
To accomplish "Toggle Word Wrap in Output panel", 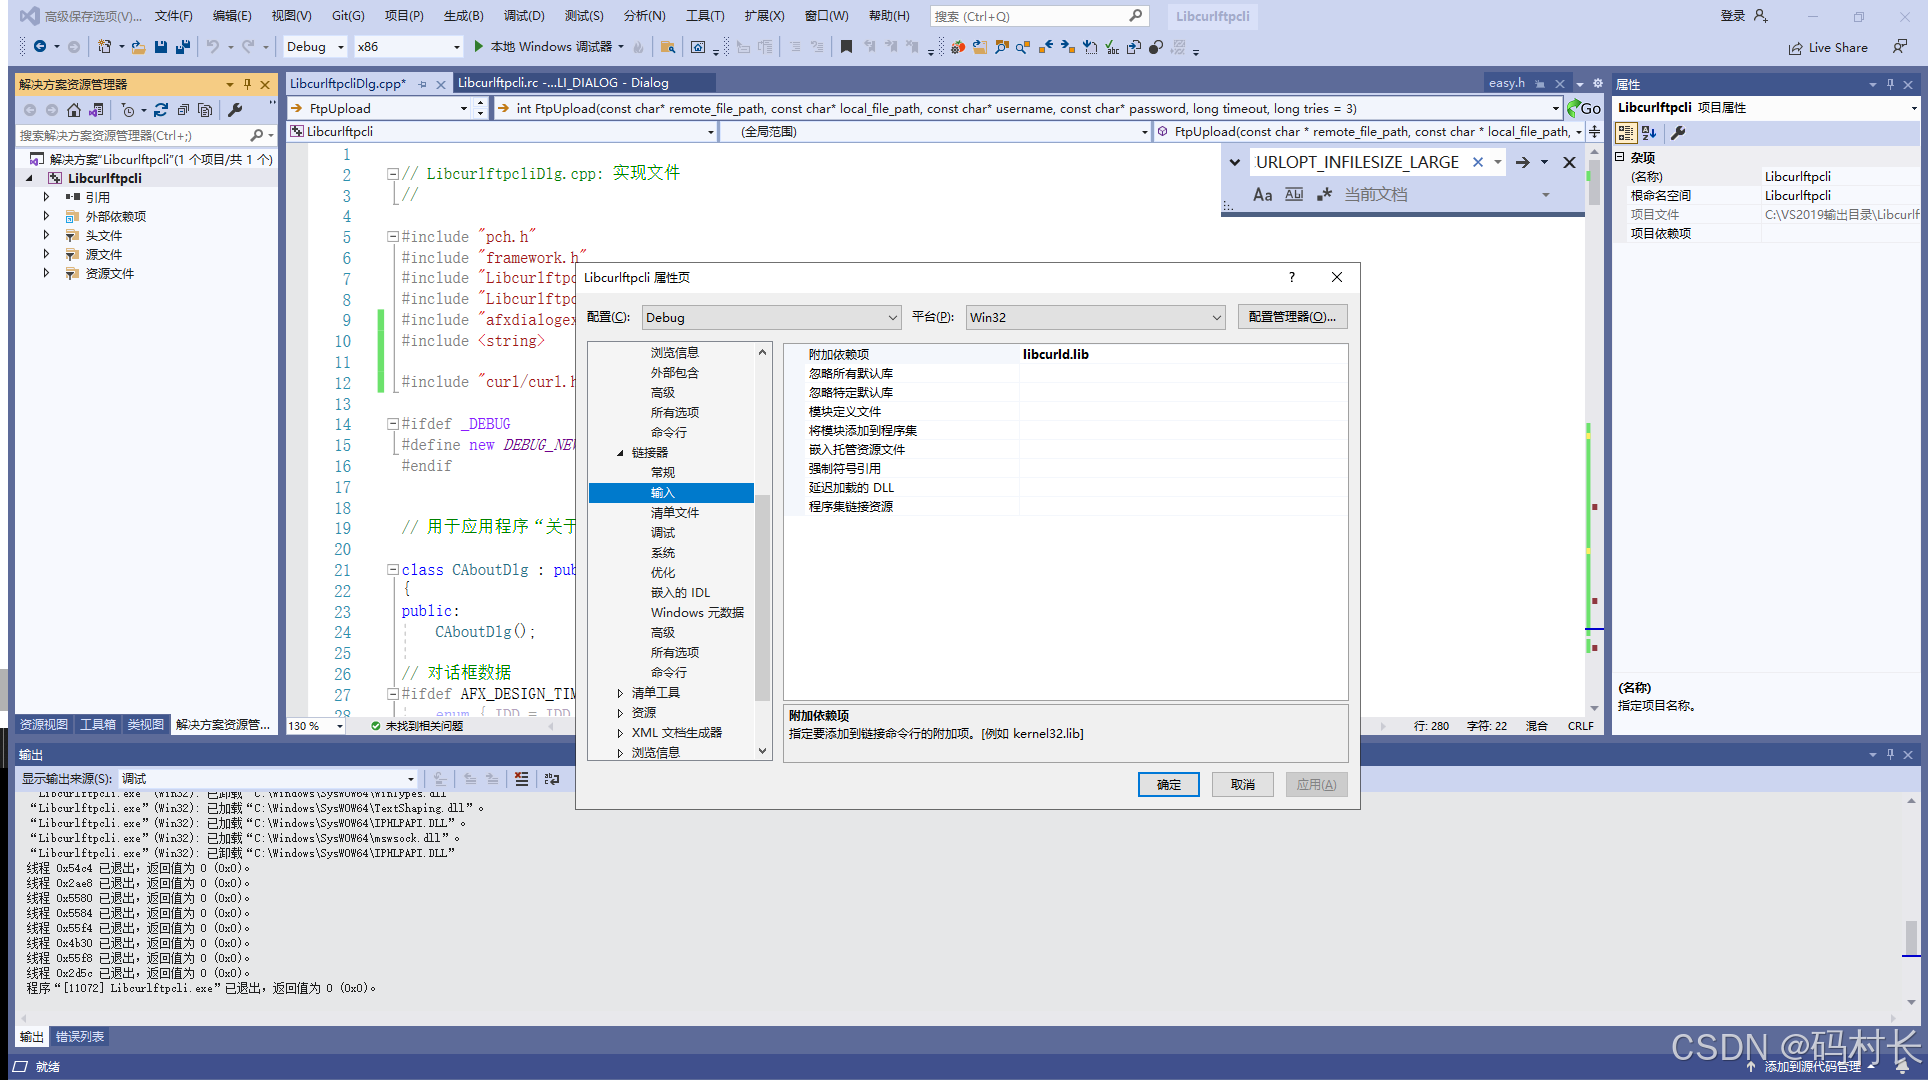I will [x=552, y=779].
